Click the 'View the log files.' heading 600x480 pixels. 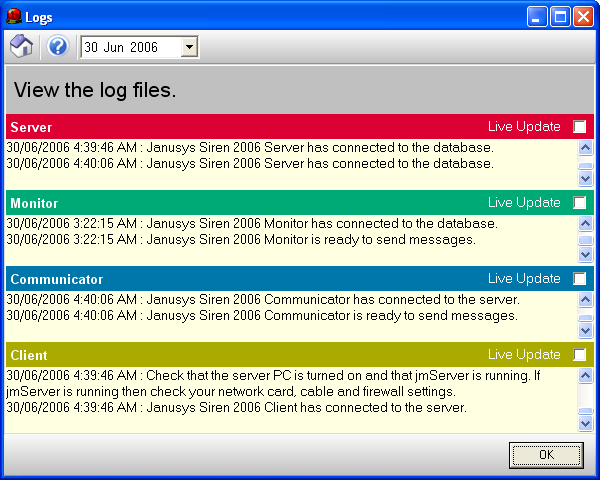point(95,90)
